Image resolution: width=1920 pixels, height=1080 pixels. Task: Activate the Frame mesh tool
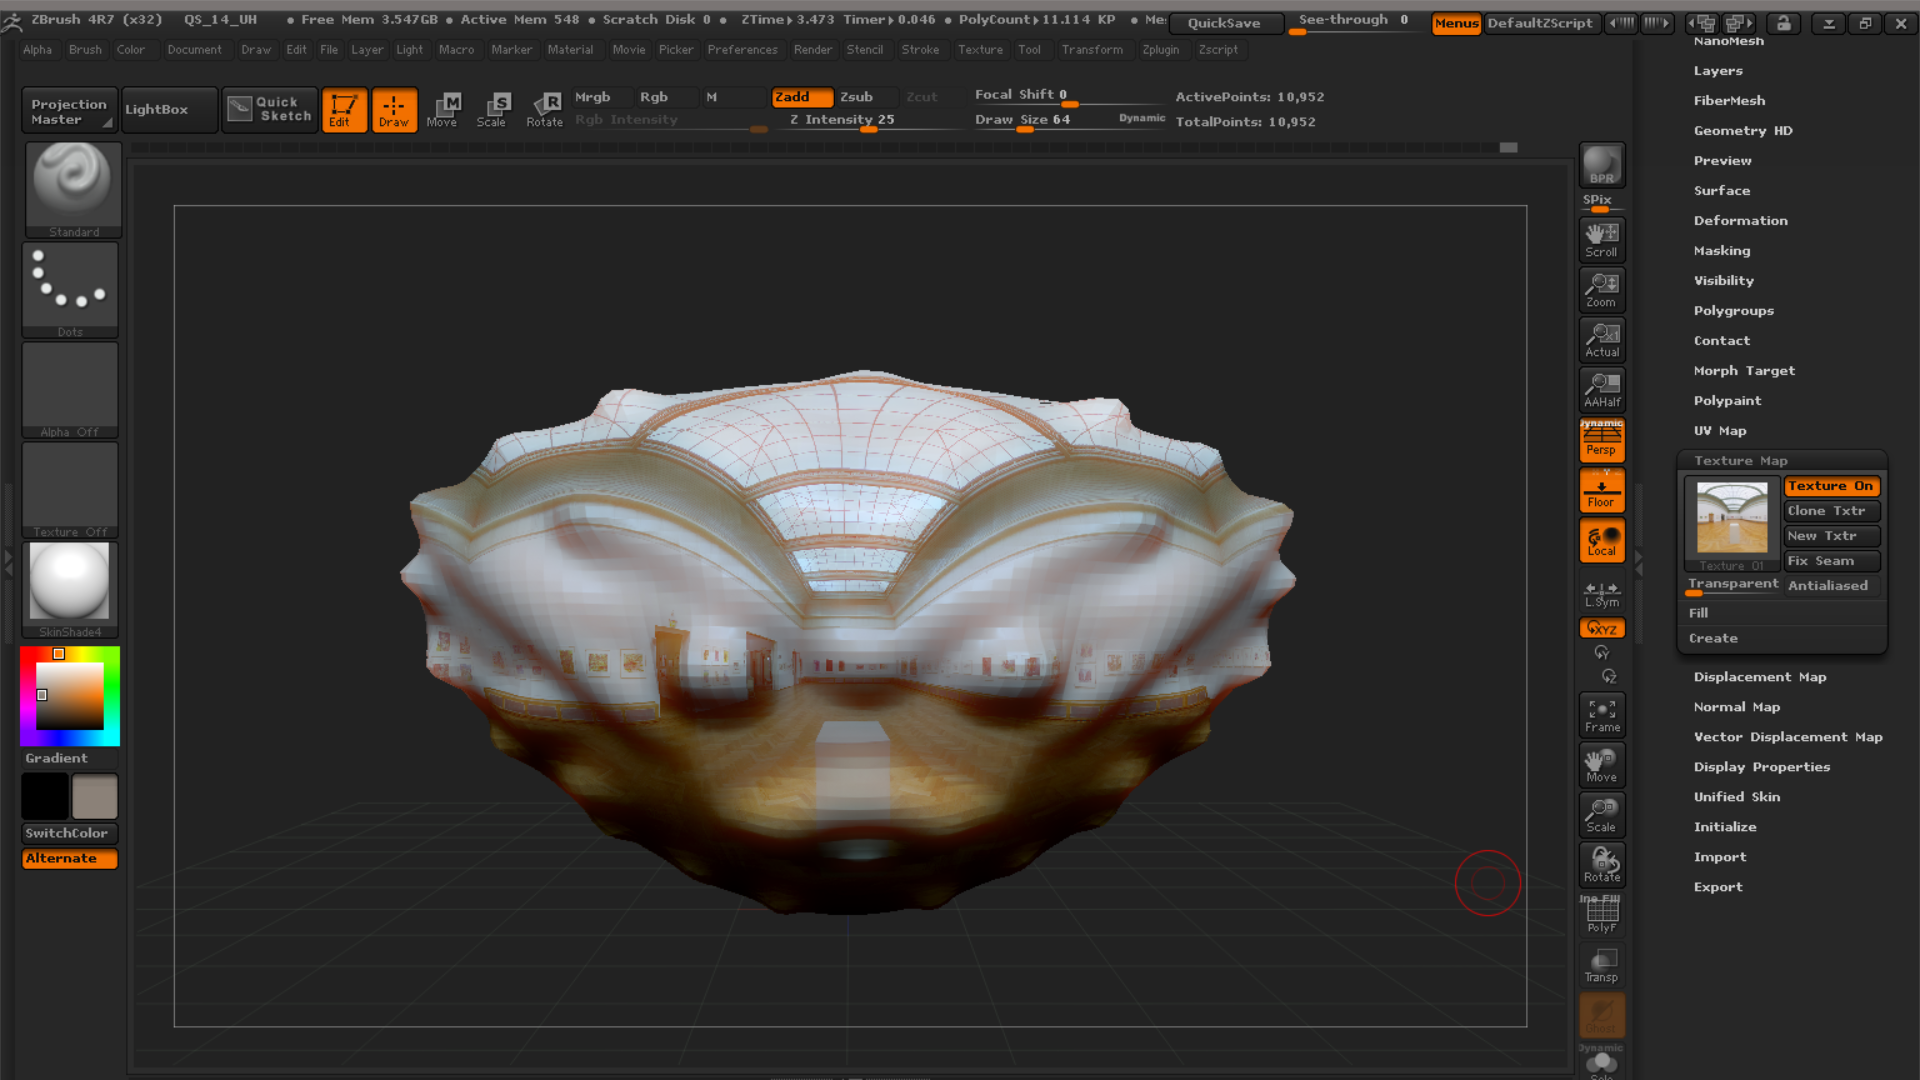pos(1601,713)
